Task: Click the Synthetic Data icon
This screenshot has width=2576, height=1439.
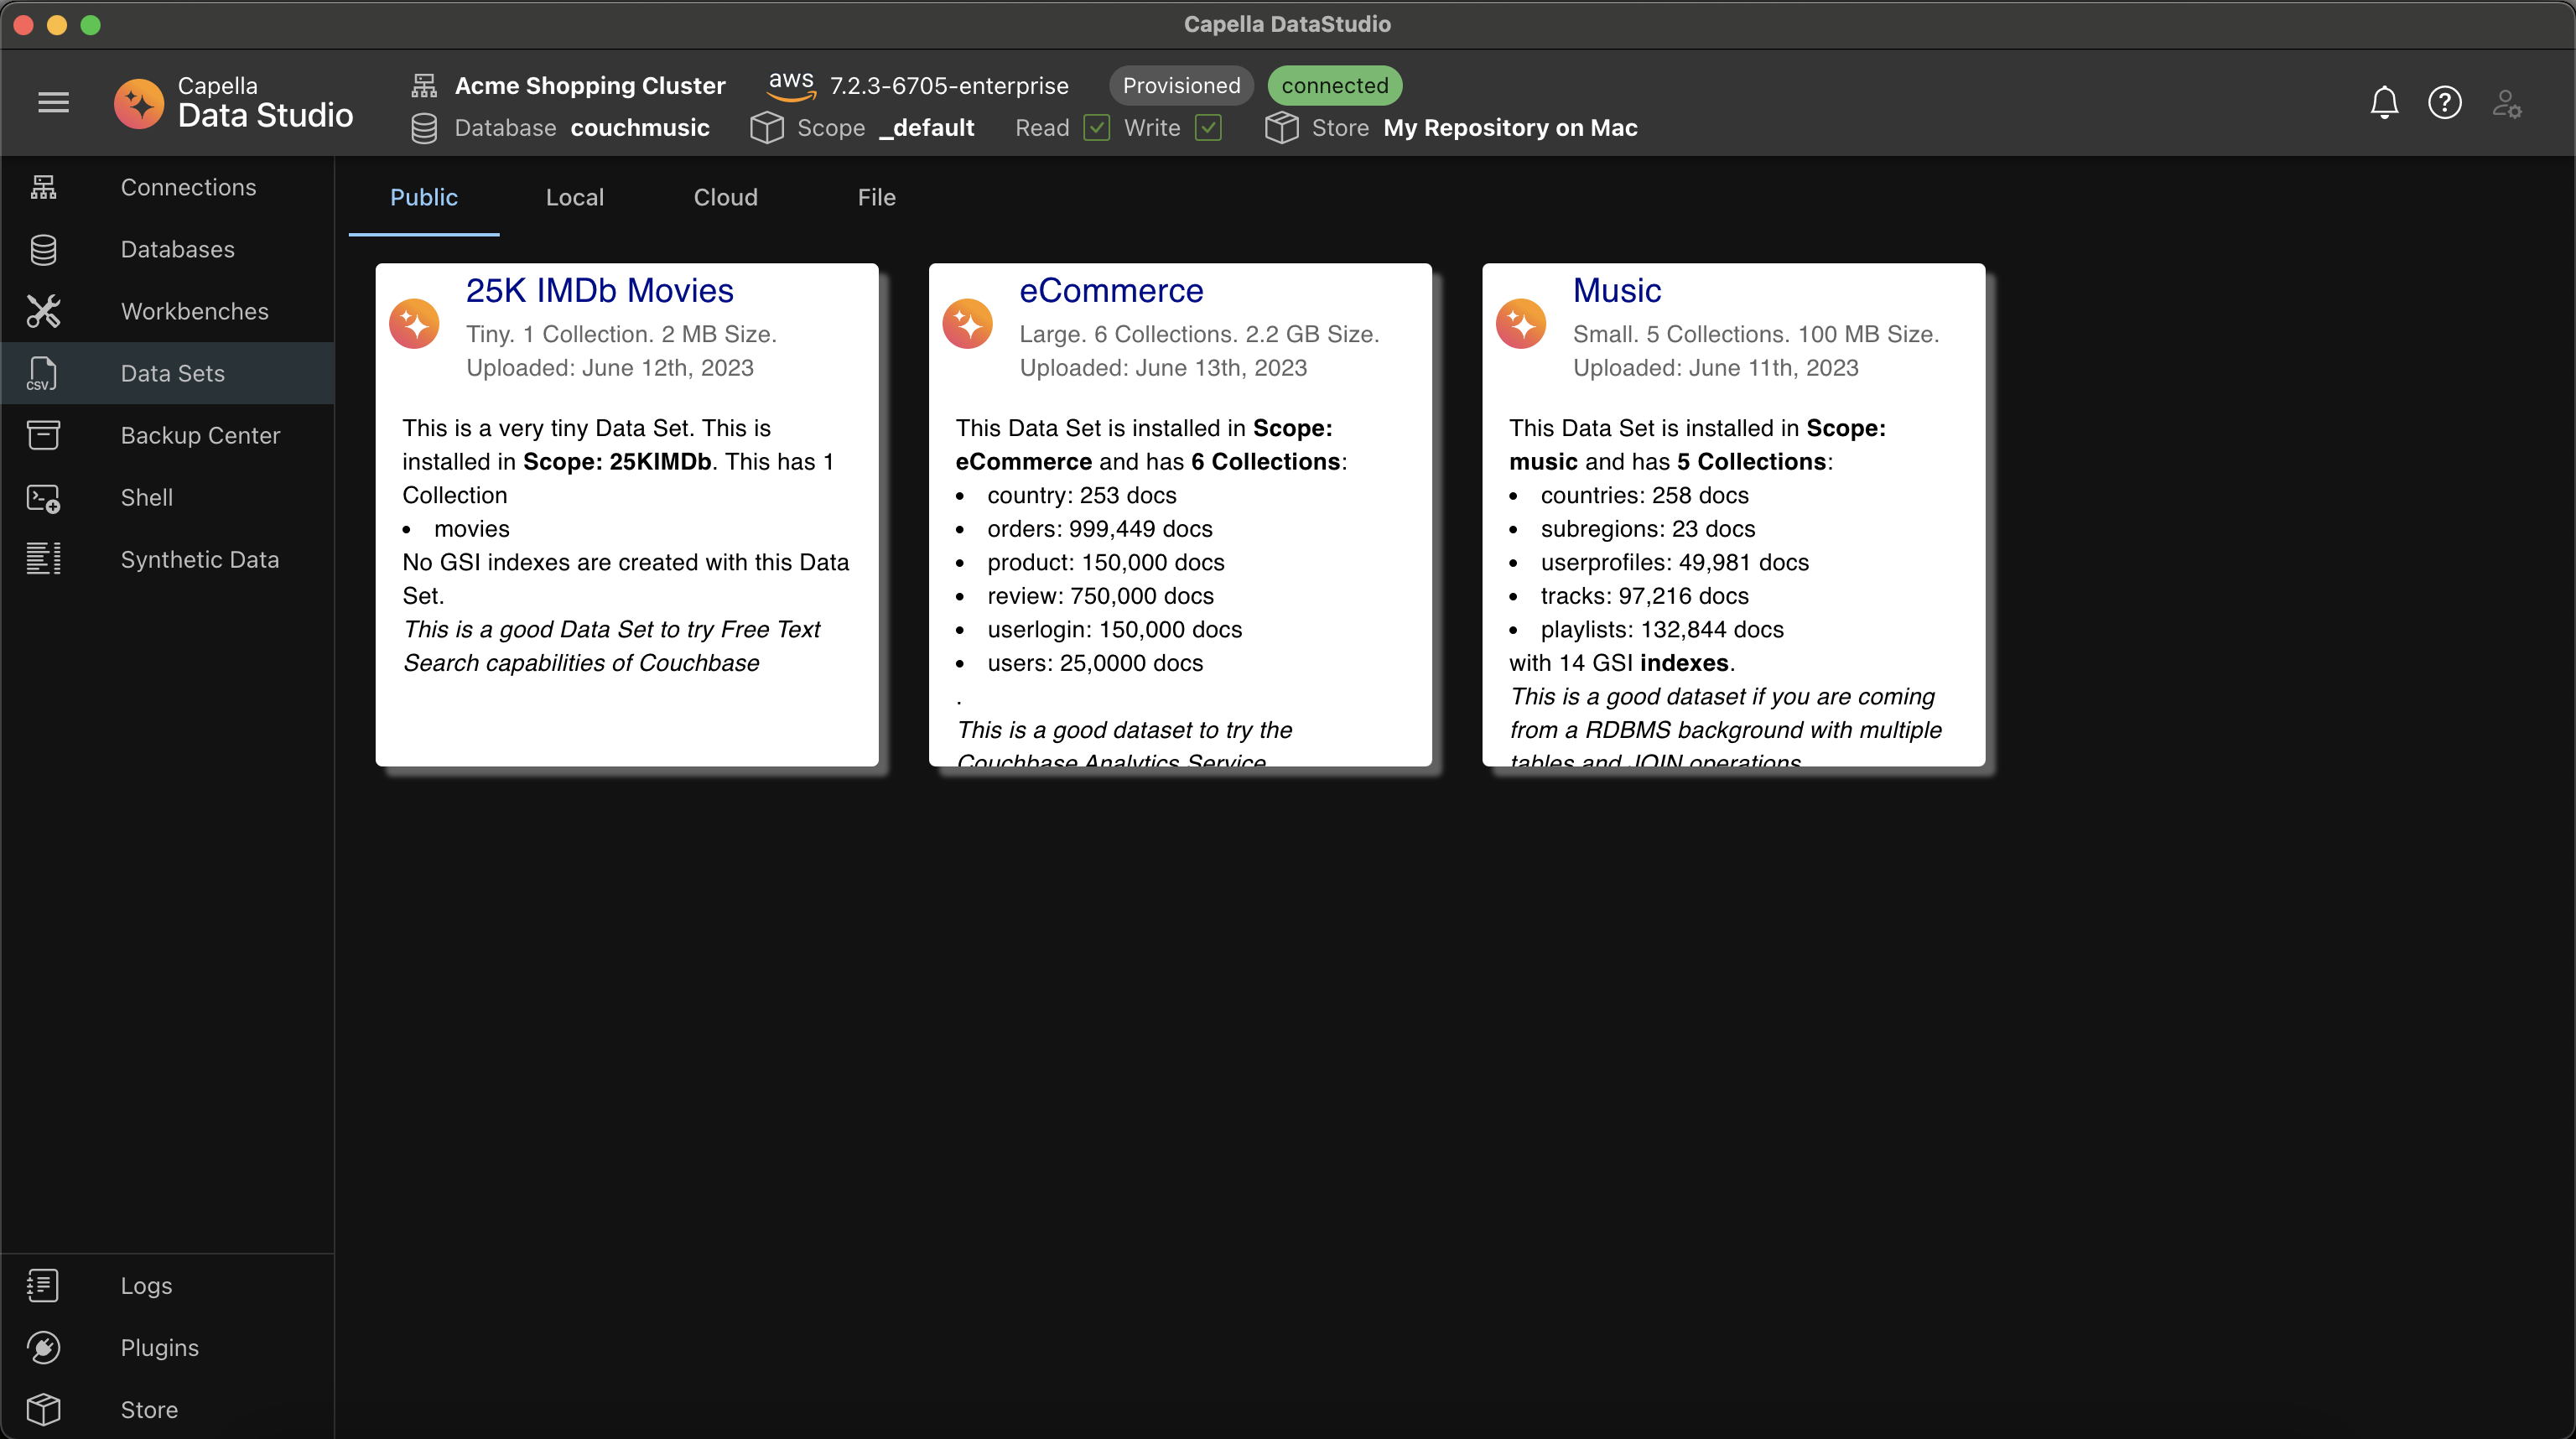Action: click(43, 559)
